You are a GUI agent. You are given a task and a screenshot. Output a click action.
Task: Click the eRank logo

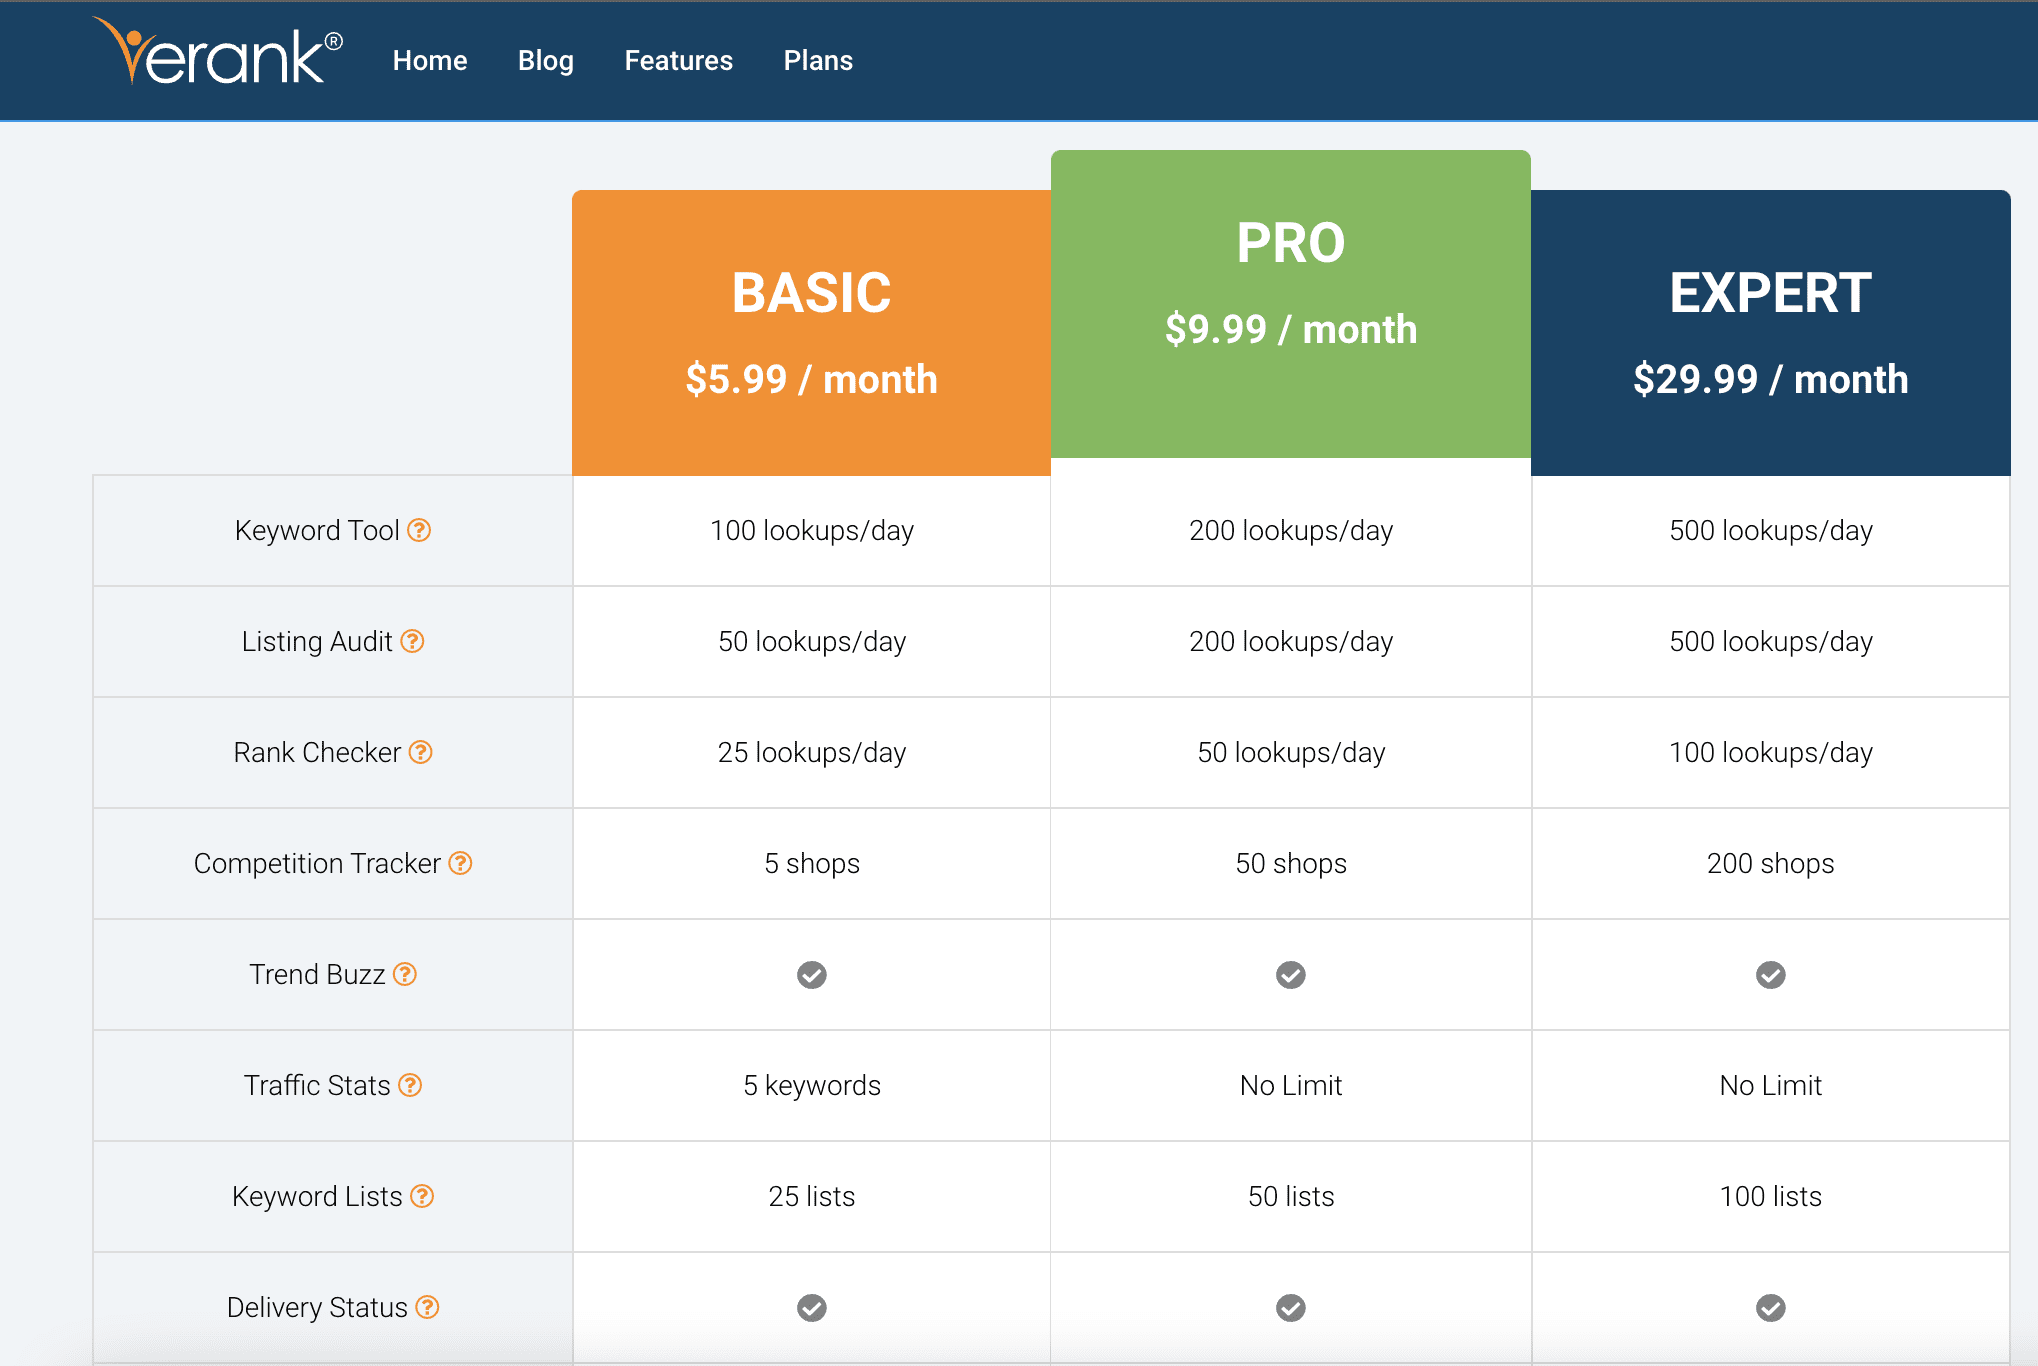[x=218, y=52]
